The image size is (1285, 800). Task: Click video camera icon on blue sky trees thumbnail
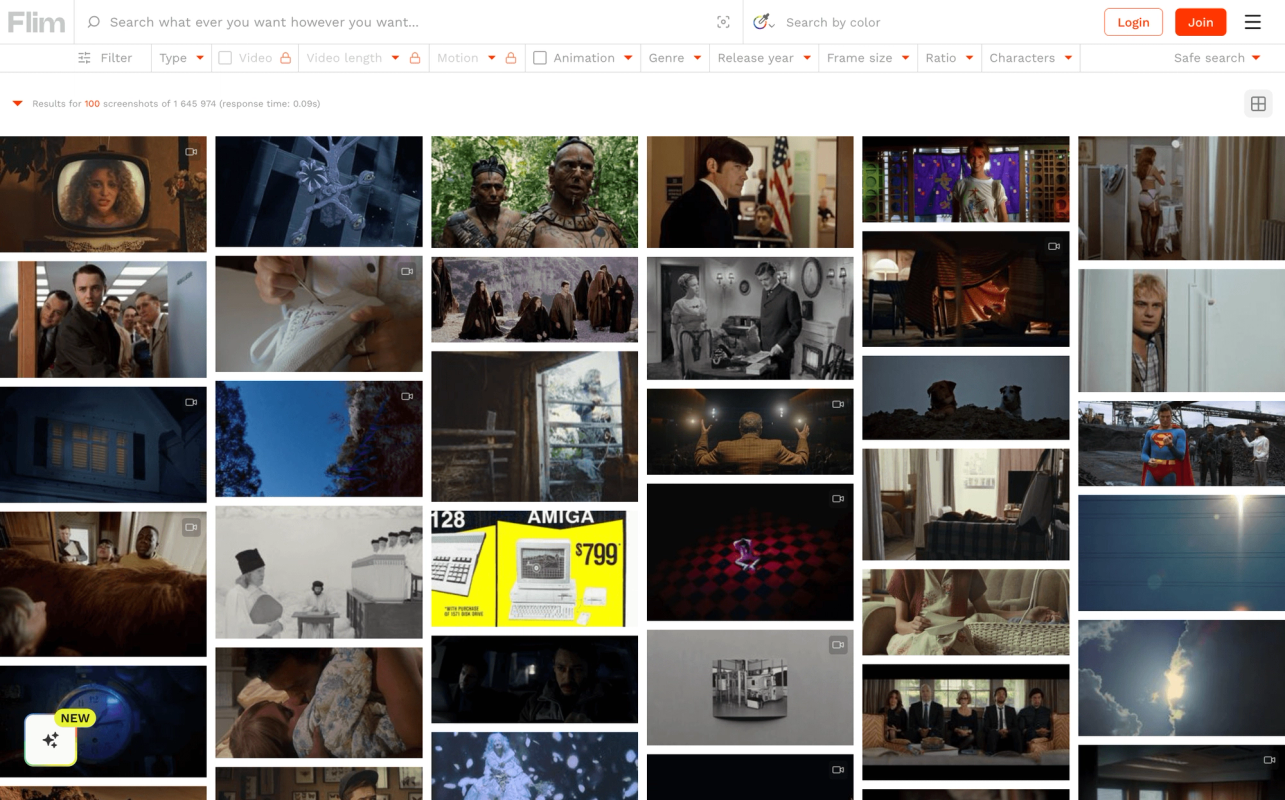[407, 396]
